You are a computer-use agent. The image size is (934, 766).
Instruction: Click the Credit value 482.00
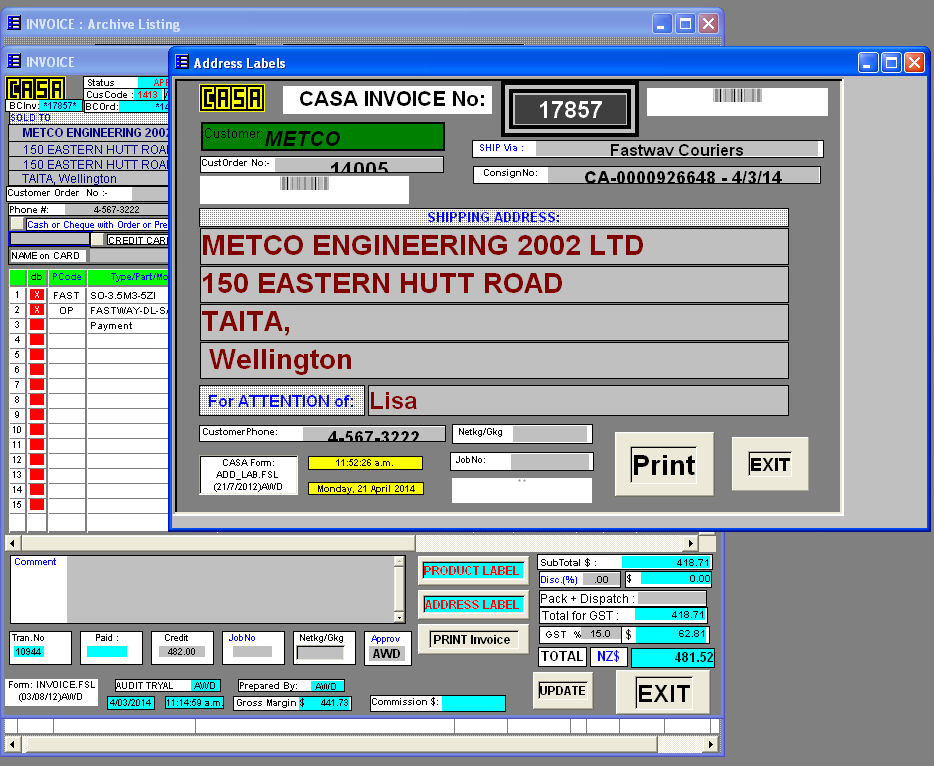(182, 652)
